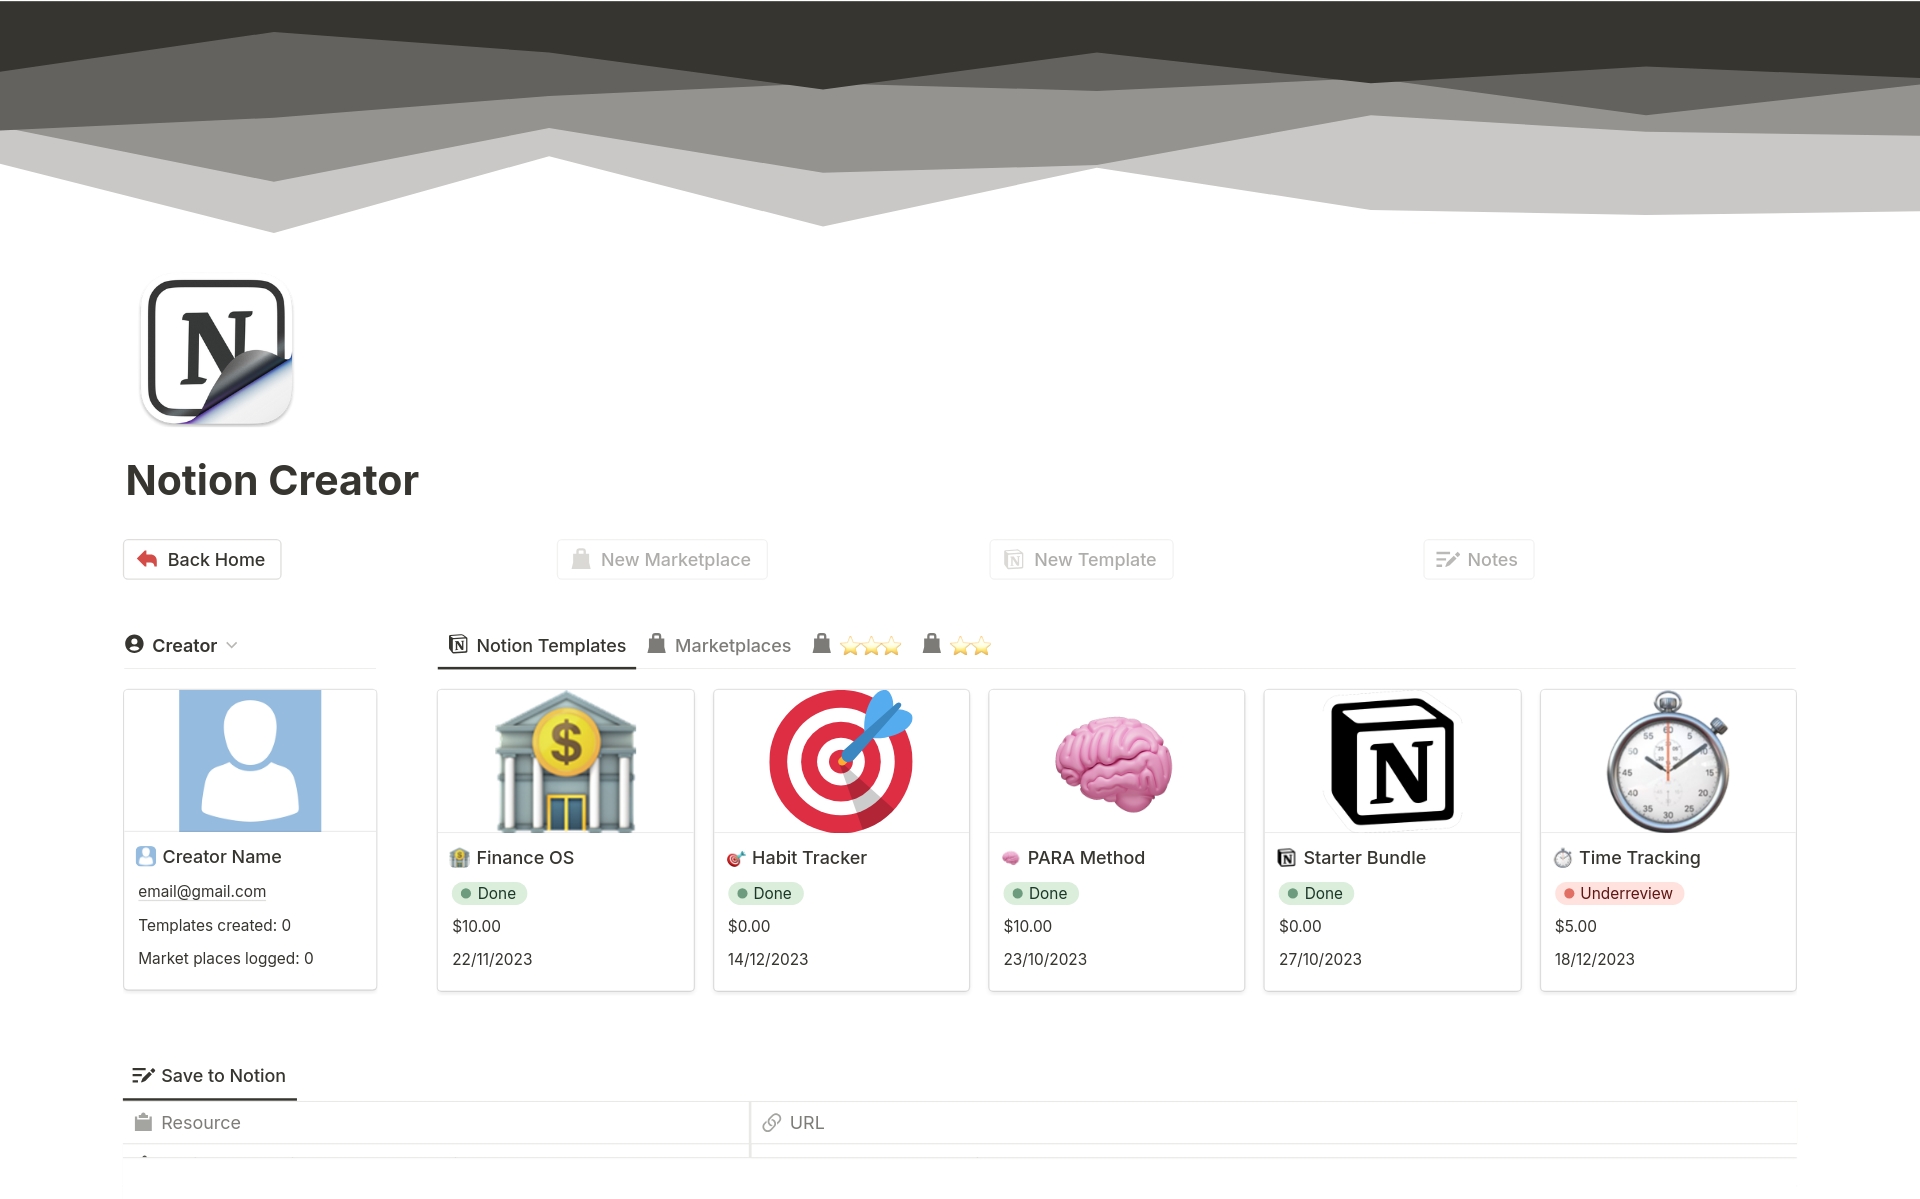The height and width of the screenshot is (1199, 1920).
Task: Click the red Back Home arrow icon
Action: point(147,559)
